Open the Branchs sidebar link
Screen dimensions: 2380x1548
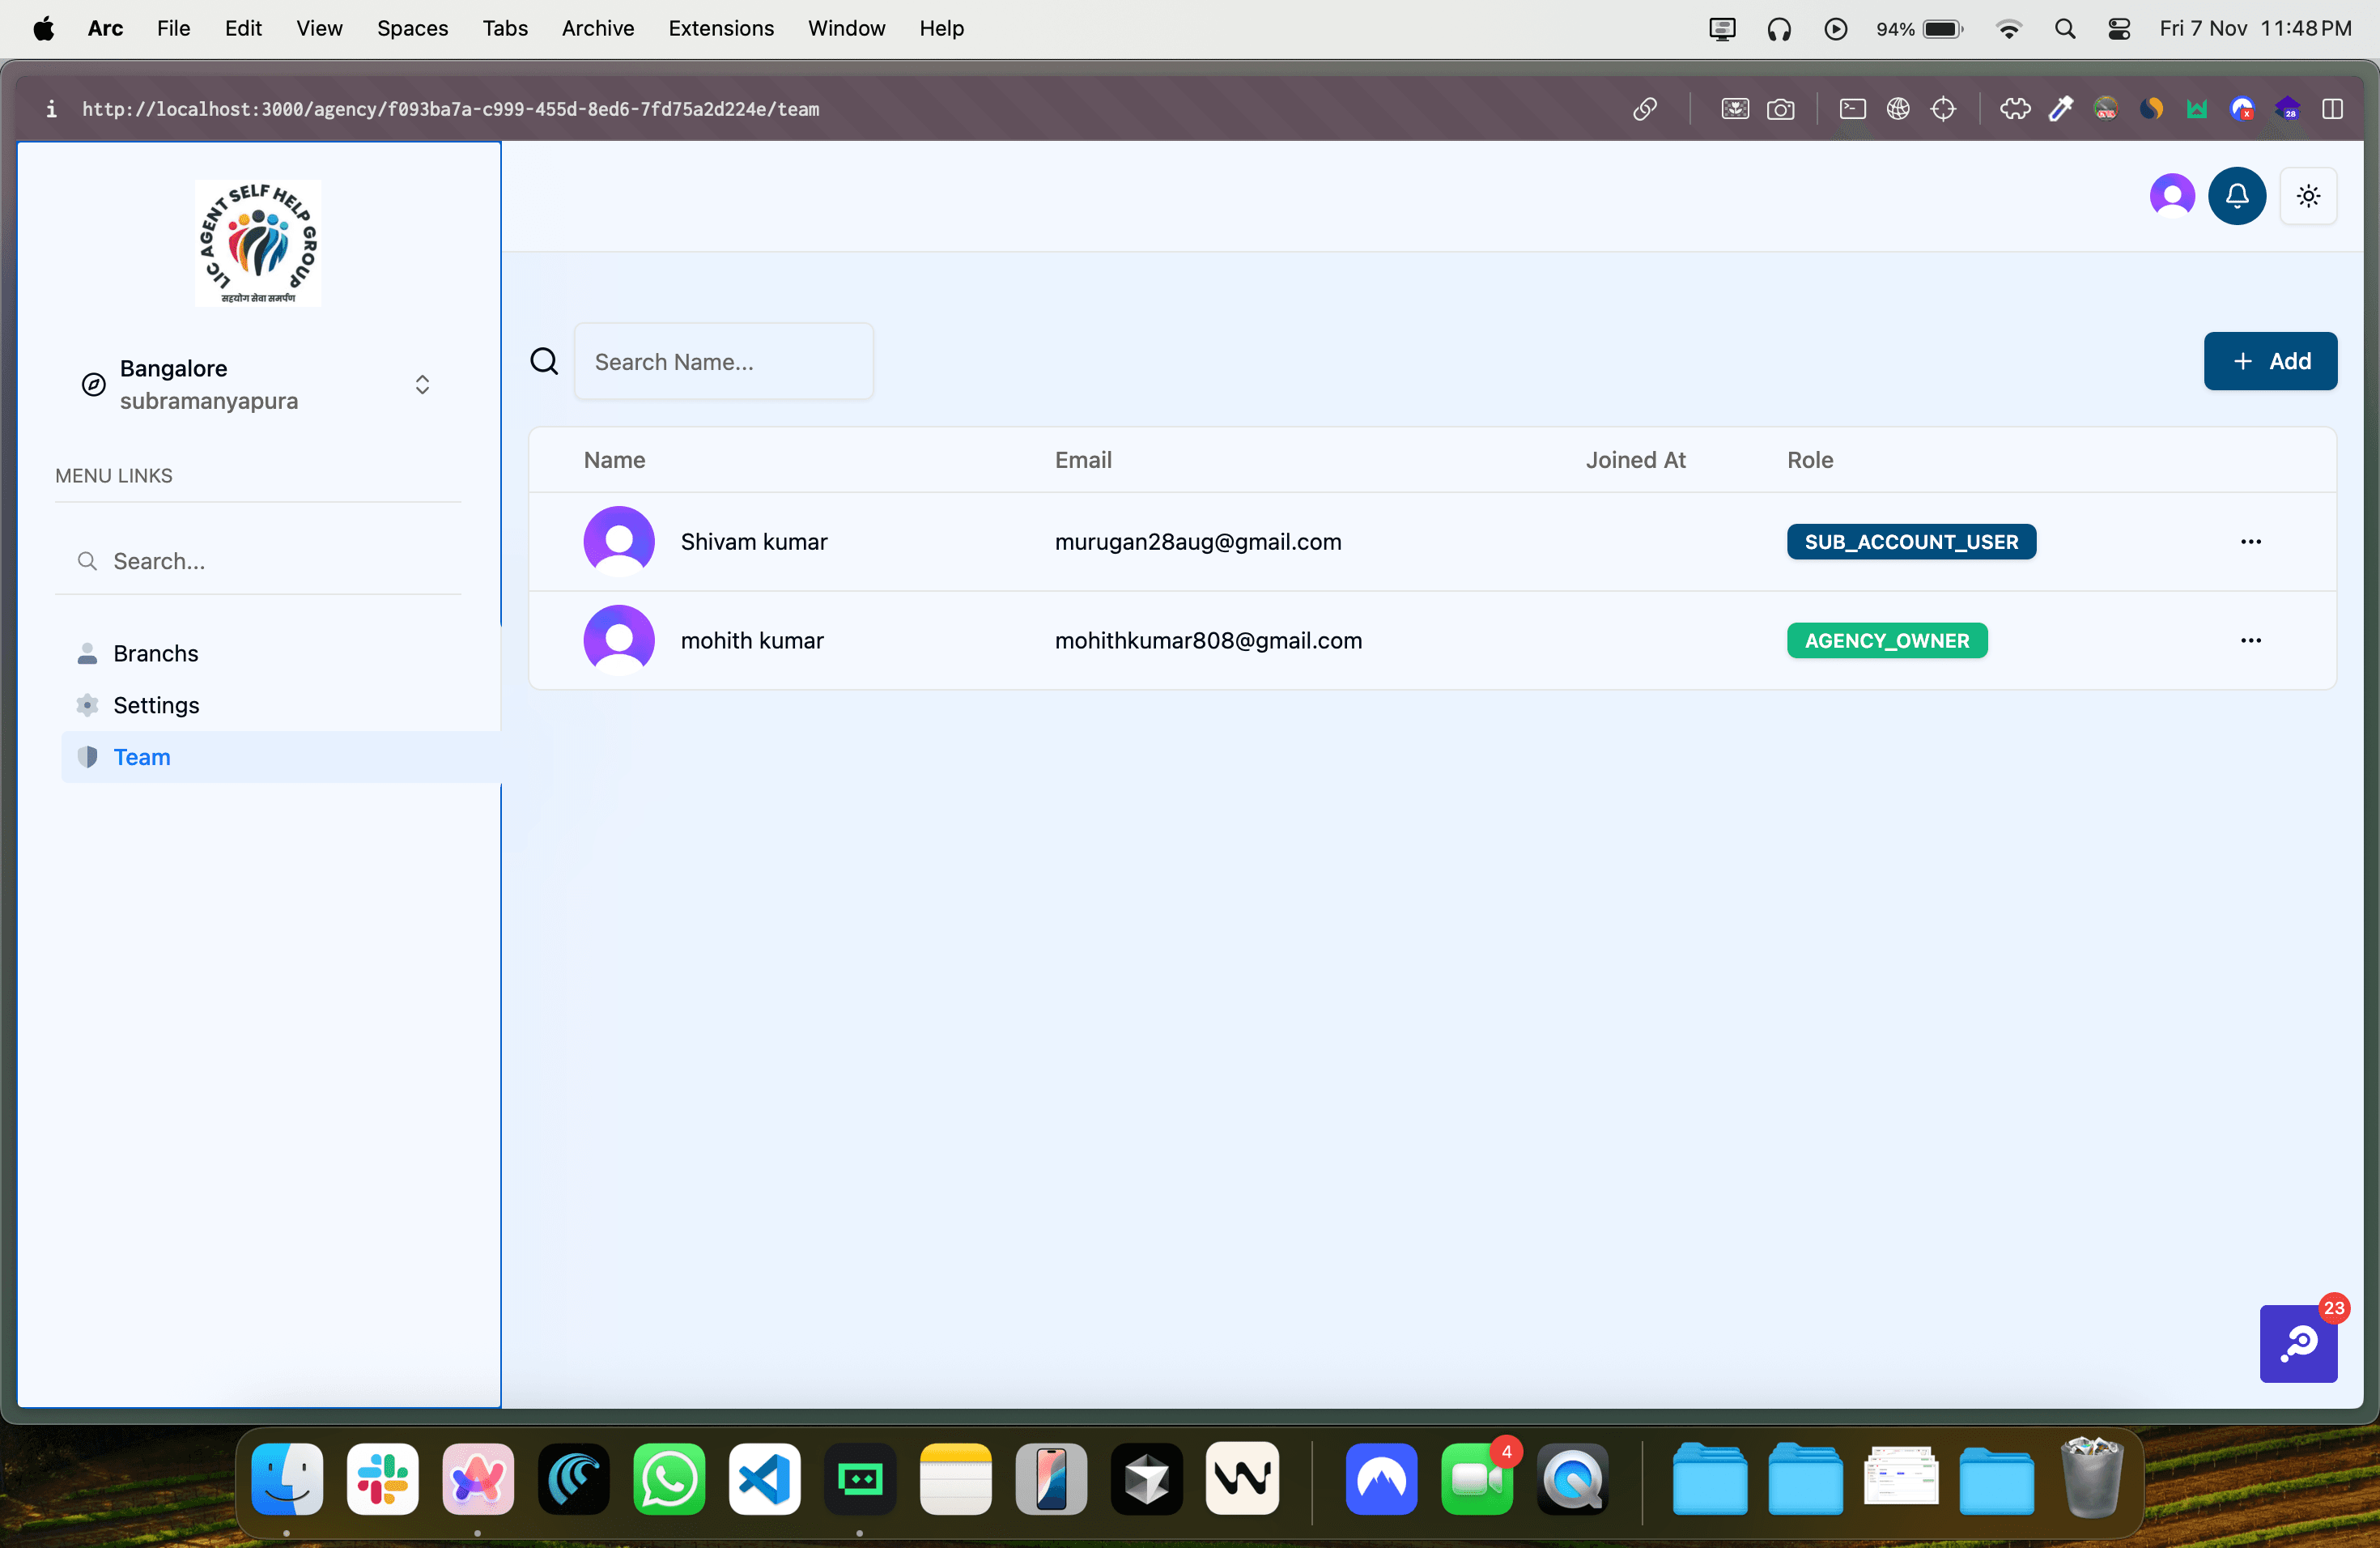[x=156, y=654]
